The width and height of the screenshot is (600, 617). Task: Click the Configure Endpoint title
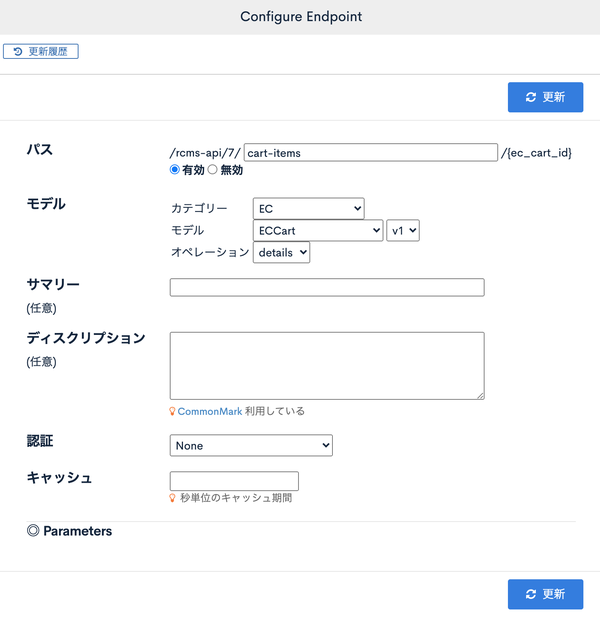point(301,17)
